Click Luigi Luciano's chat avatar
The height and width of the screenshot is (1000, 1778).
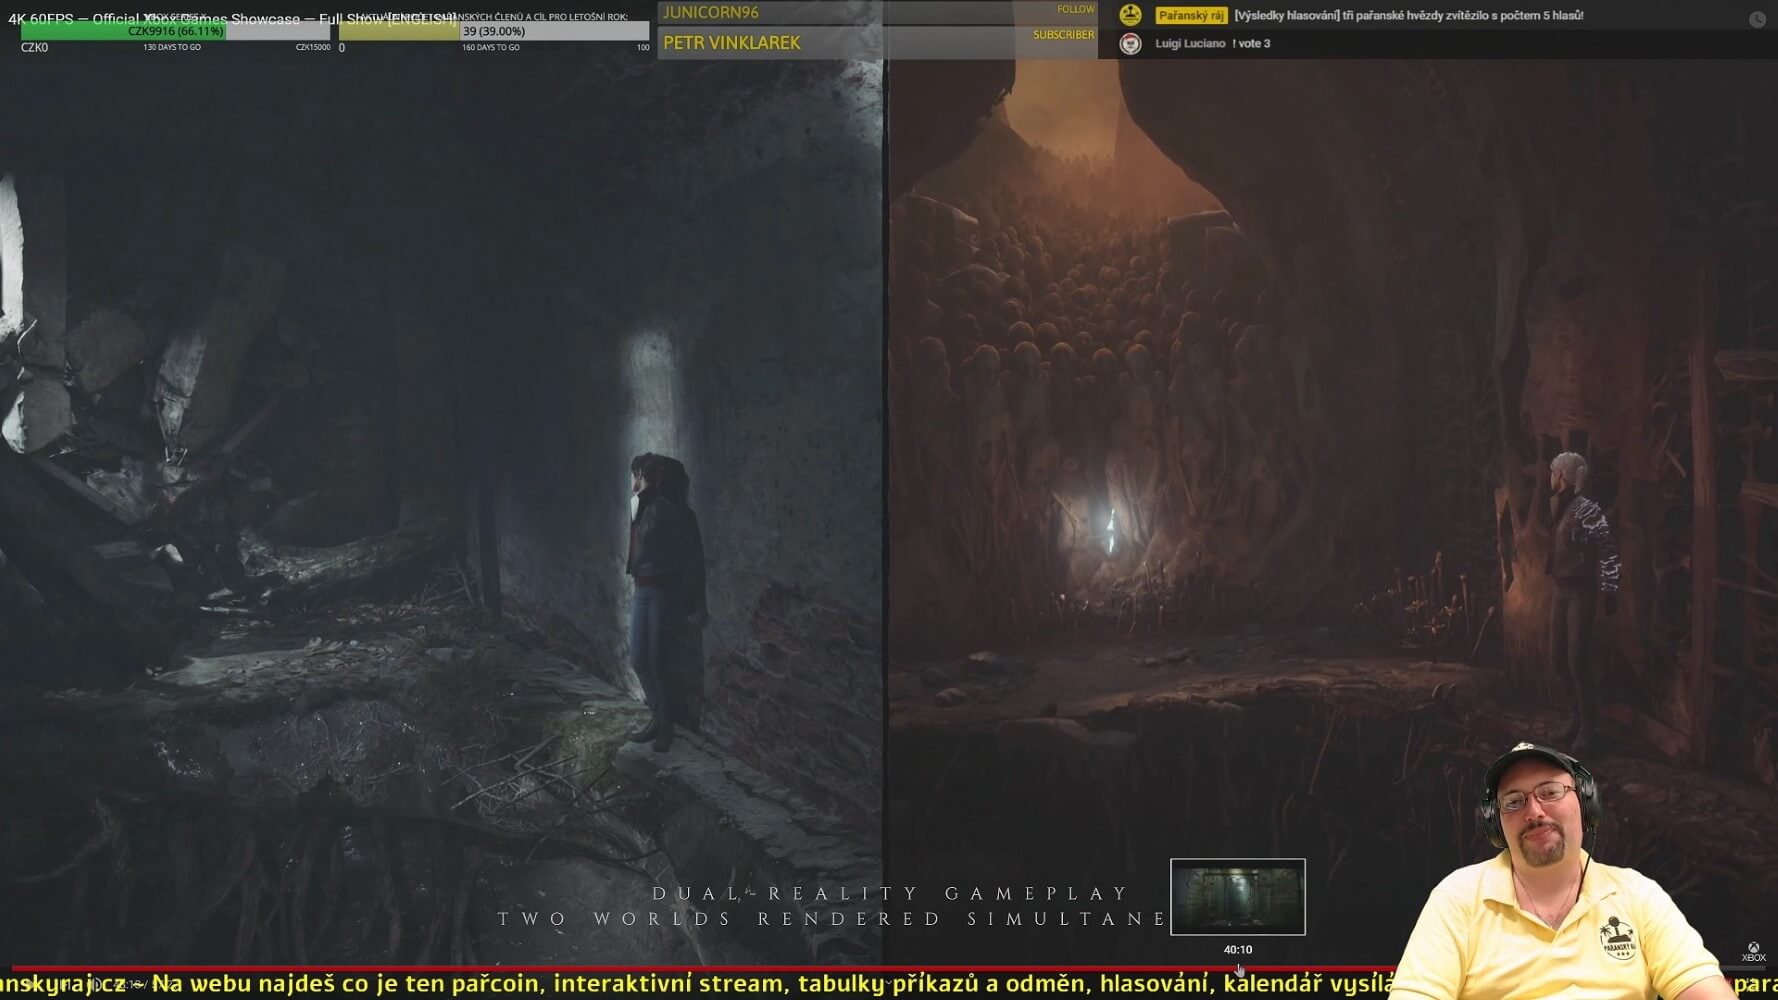click(1130, 44)
